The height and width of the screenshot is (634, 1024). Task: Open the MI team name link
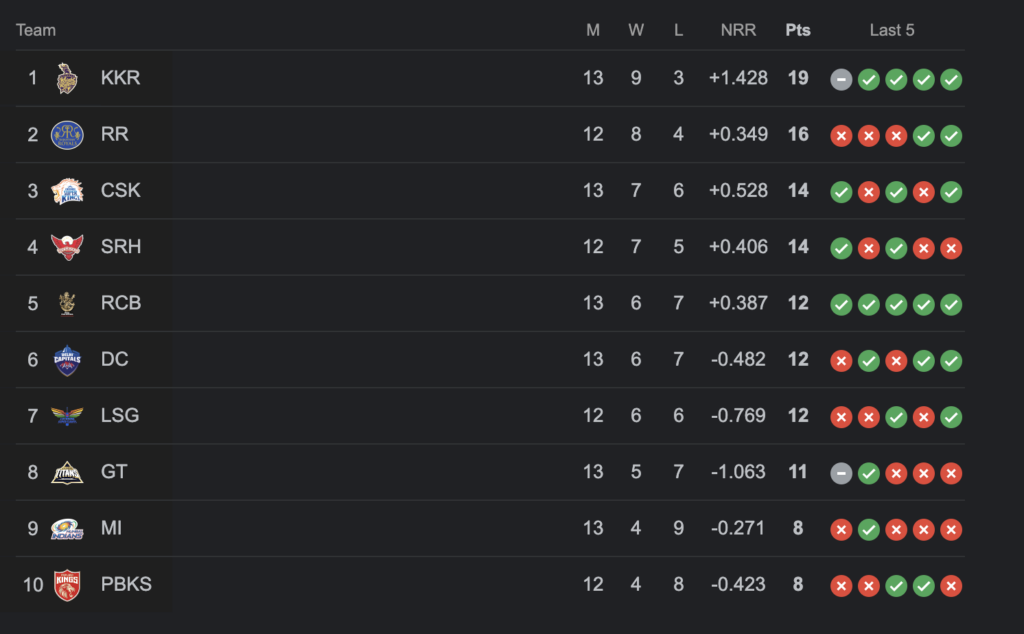(x=111, y=528)
